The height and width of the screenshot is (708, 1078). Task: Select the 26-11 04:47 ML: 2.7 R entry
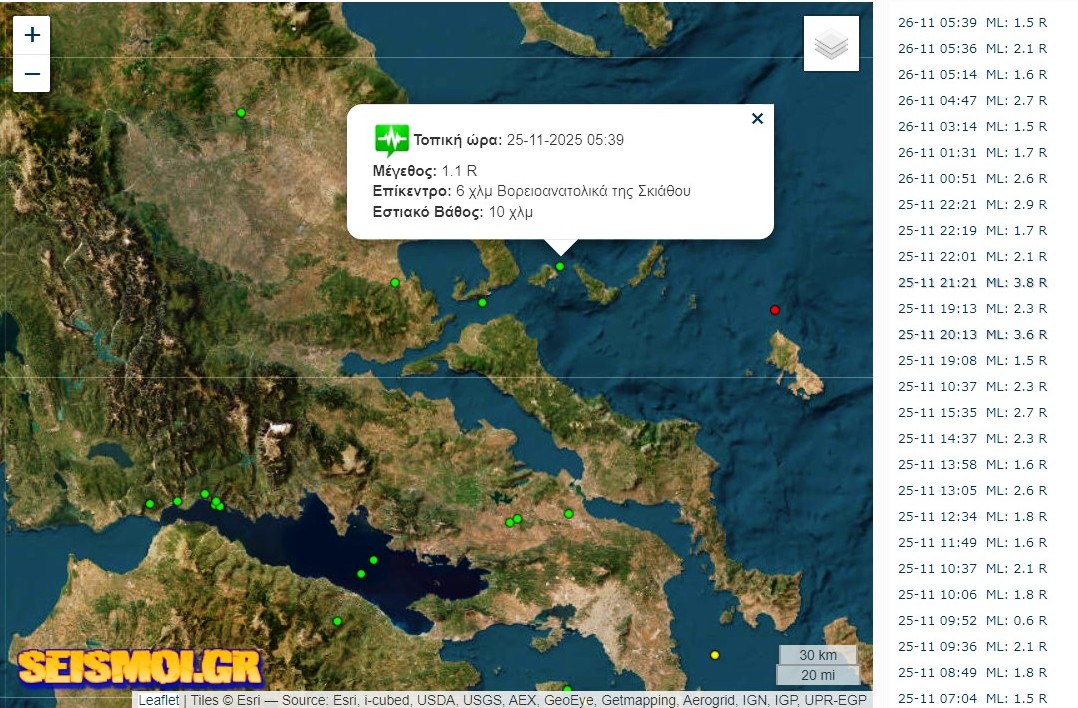click(972, 100)
